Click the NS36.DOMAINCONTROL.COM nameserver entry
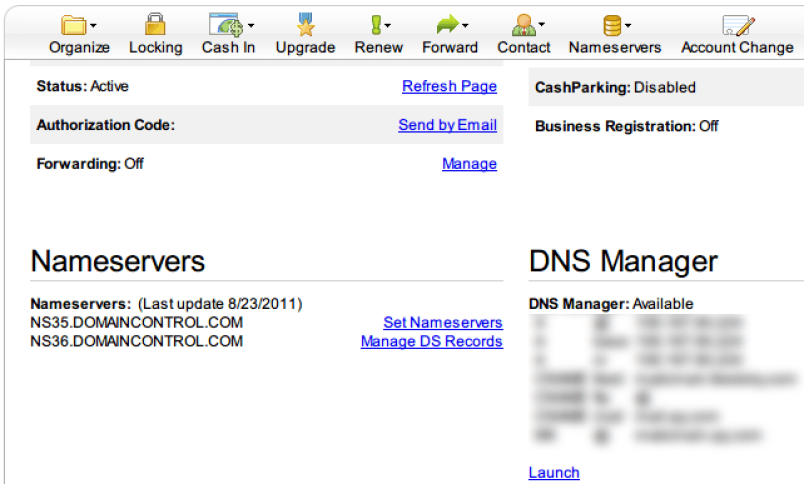 click(x=136, y=341)
